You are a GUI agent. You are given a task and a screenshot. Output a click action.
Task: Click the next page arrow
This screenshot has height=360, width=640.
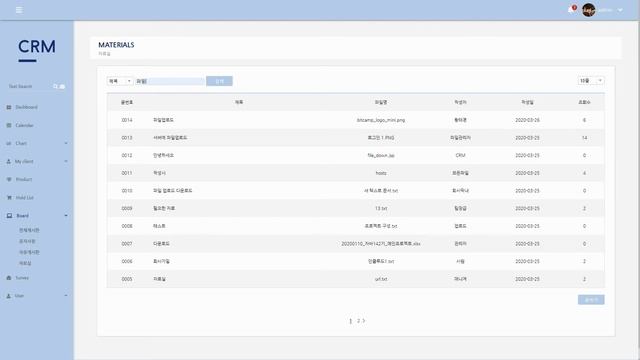[x=364, y=321]
